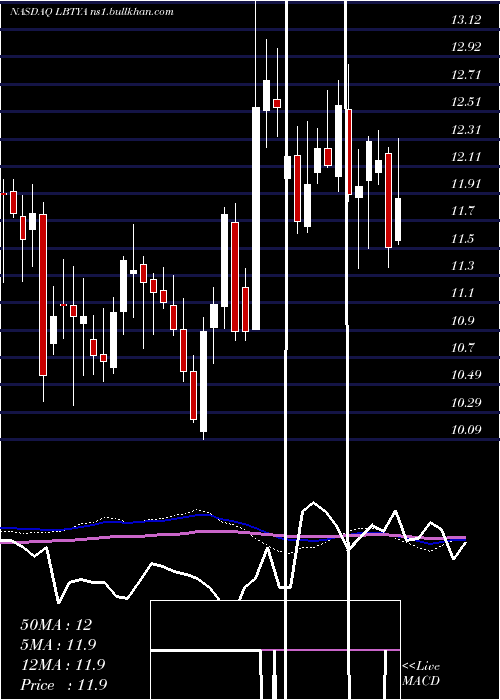This screenshot has width=500, height=700.
Task: Click the 12.31 price axis label
Action: [466, 130]
